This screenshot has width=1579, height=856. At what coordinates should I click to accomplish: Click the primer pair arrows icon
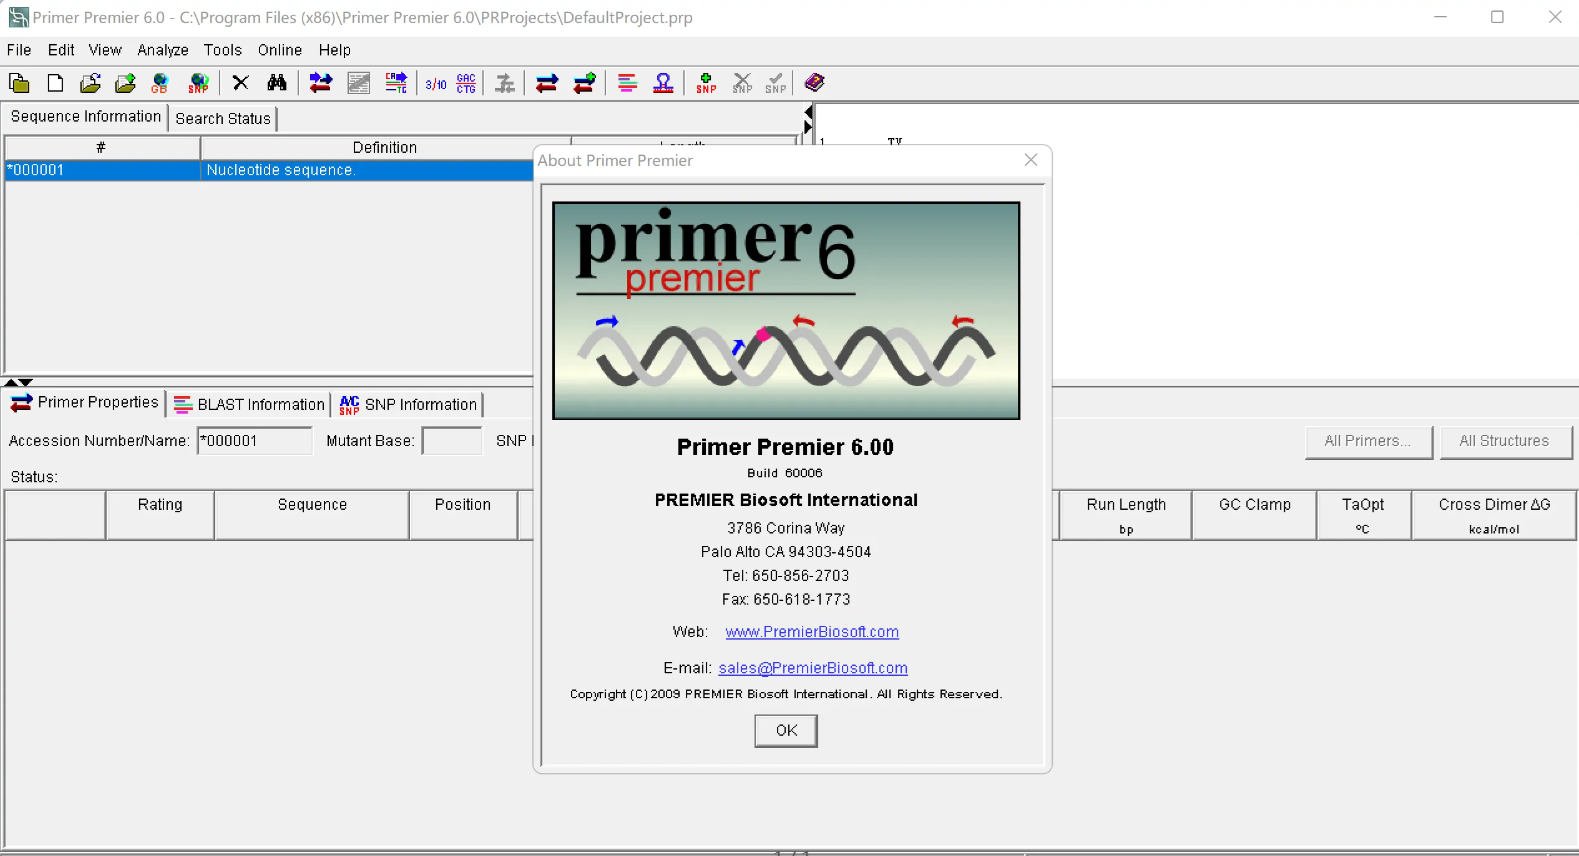tap(547, 83)
